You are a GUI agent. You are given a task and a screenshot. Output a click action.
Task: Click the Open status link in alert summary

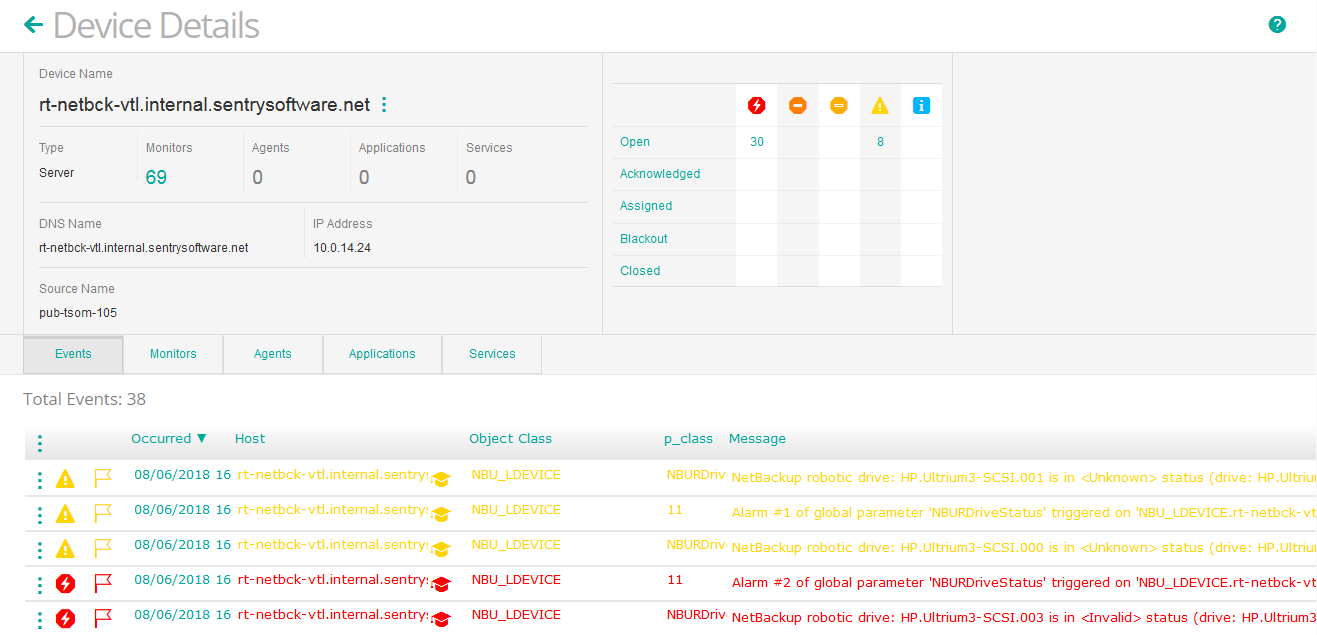click(x=634, y=141)
